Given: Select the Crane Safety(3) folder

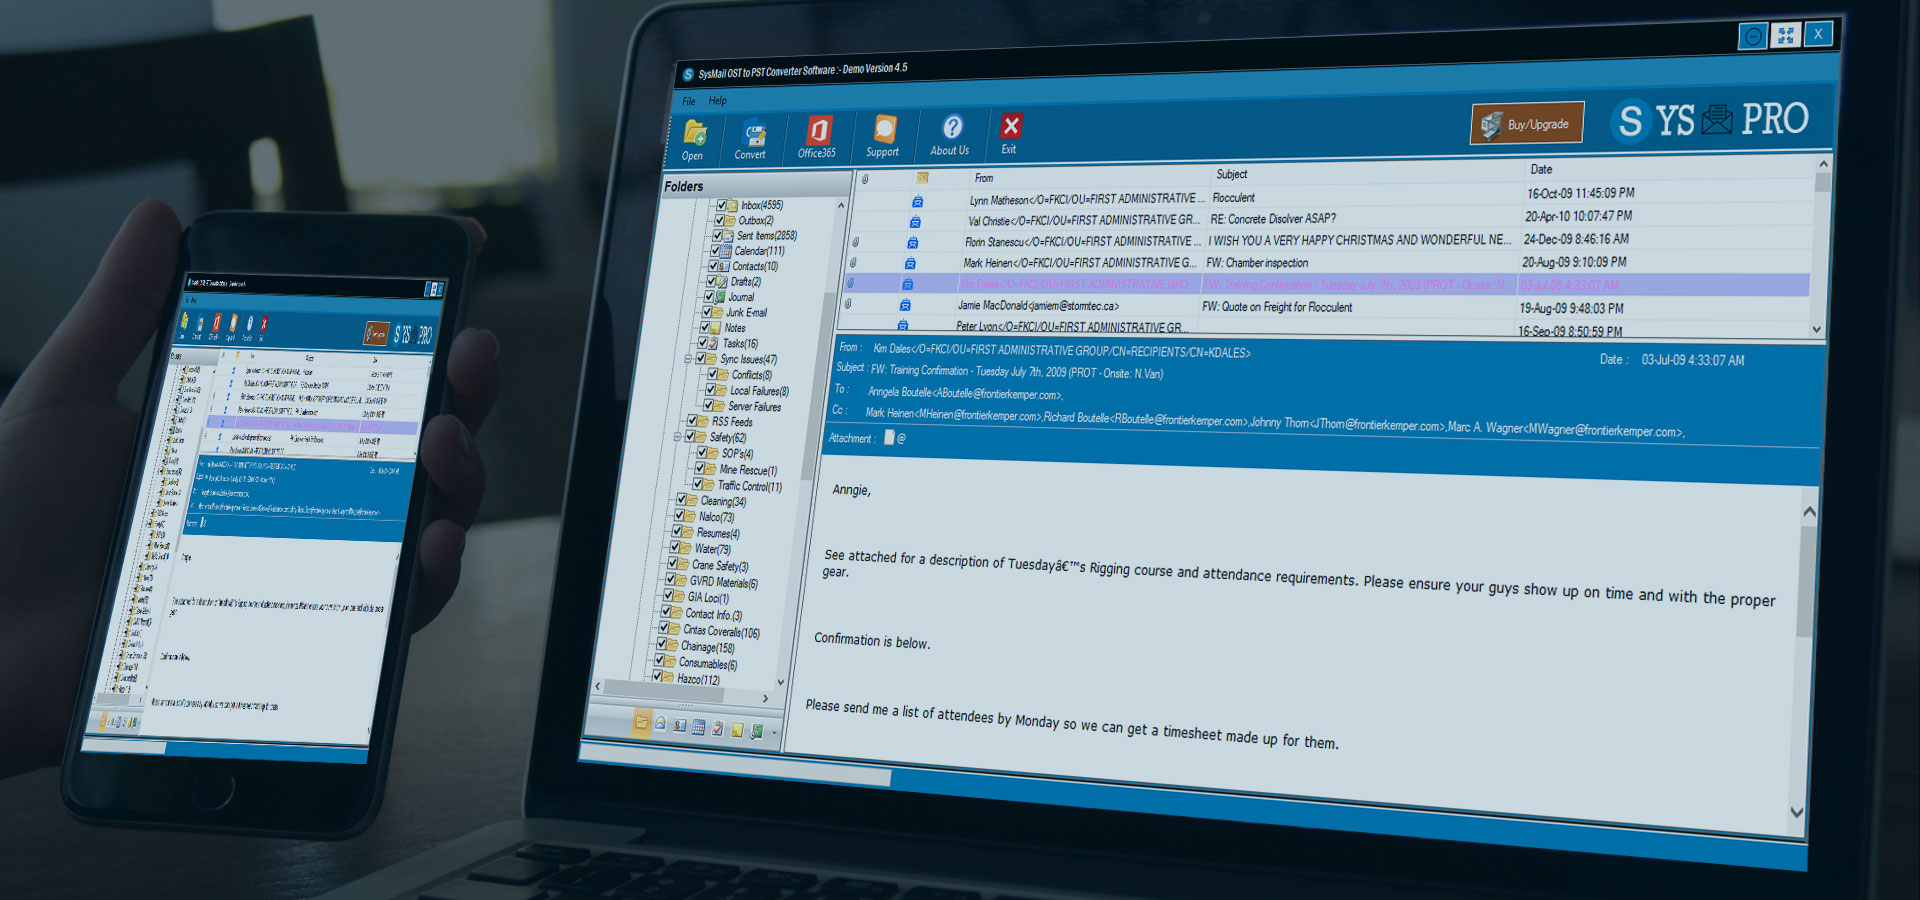Looking at the screenshot, I should tap(720, 566).
